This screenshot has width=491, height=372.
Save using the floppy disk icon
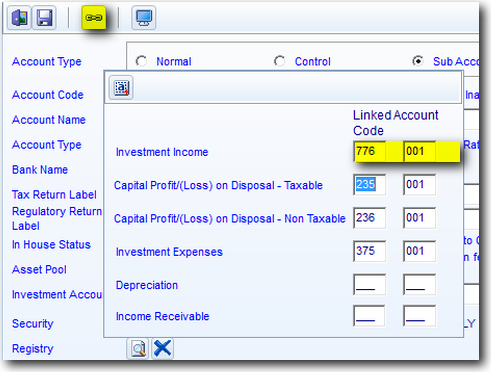click(44, 18)
